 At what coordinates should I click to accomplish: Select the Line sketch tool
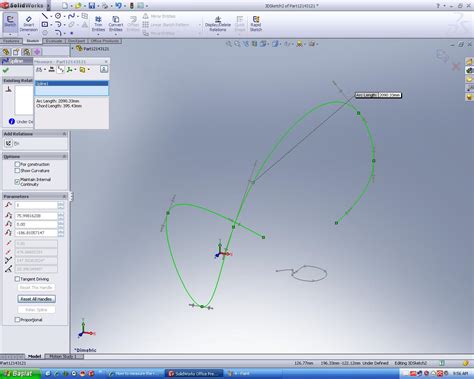(45, 16)
